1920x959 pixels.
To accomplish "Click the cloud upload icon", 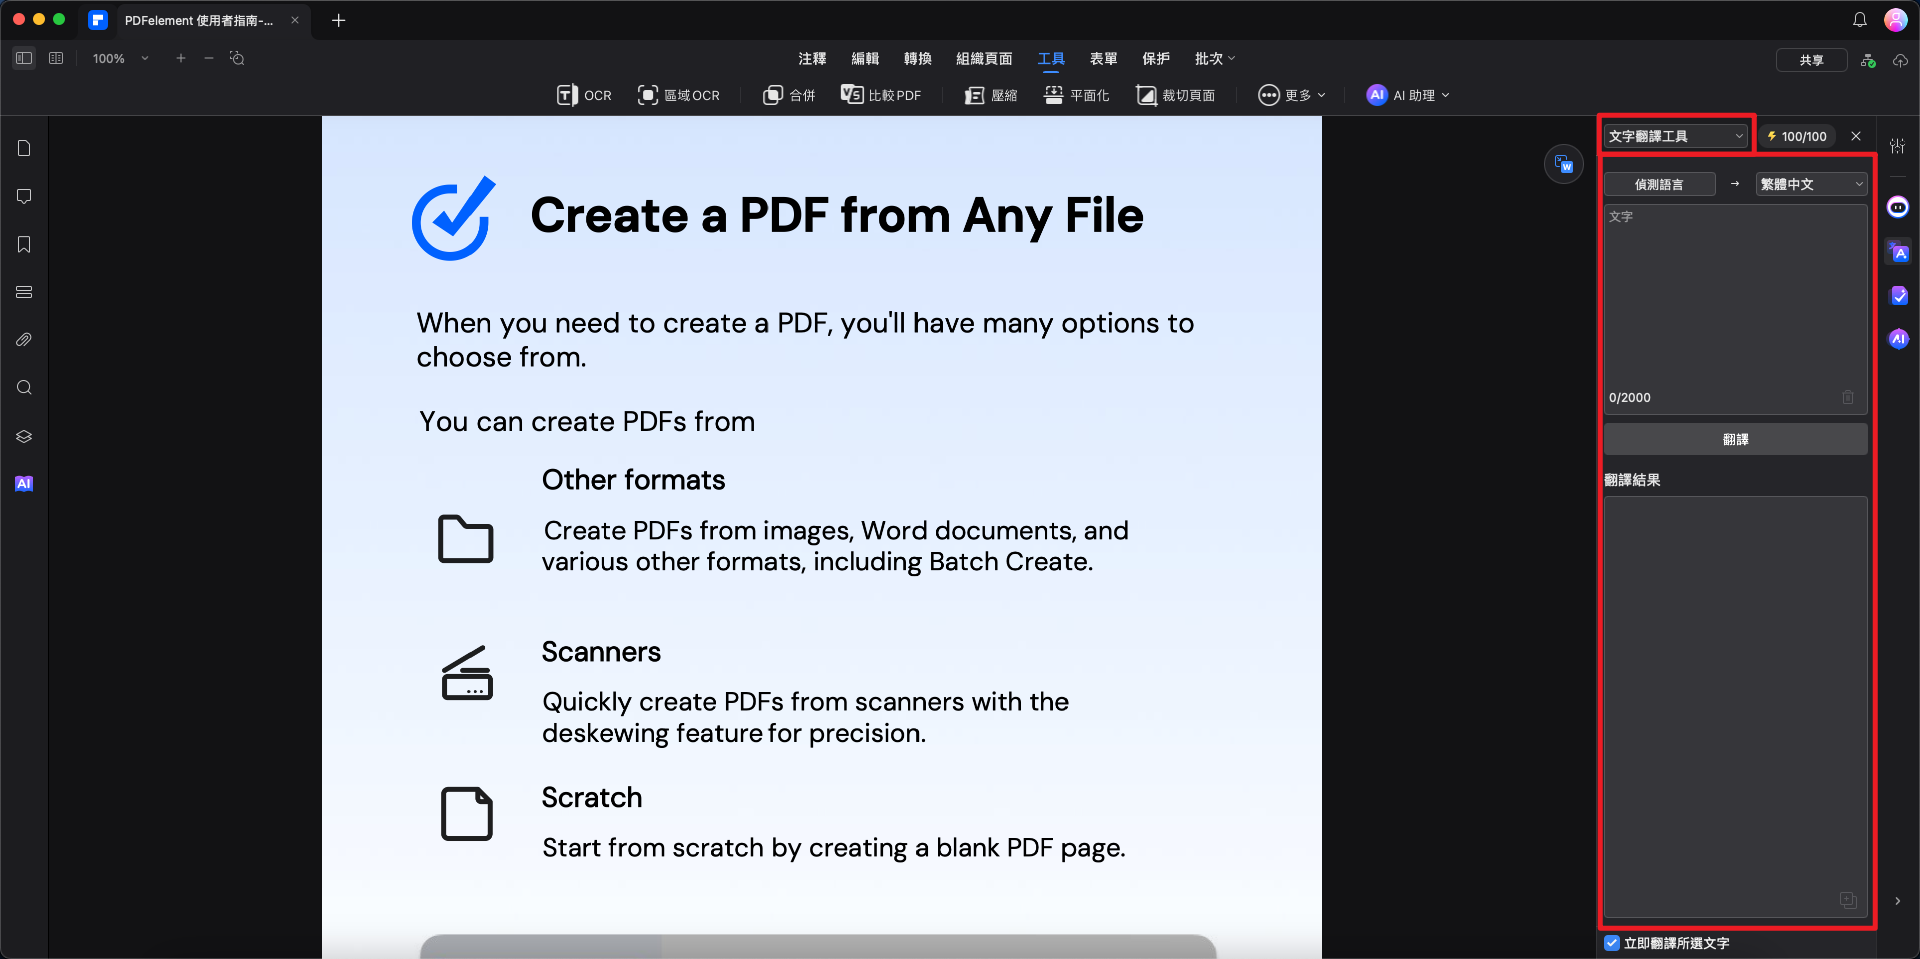I will coord(1900,60).
